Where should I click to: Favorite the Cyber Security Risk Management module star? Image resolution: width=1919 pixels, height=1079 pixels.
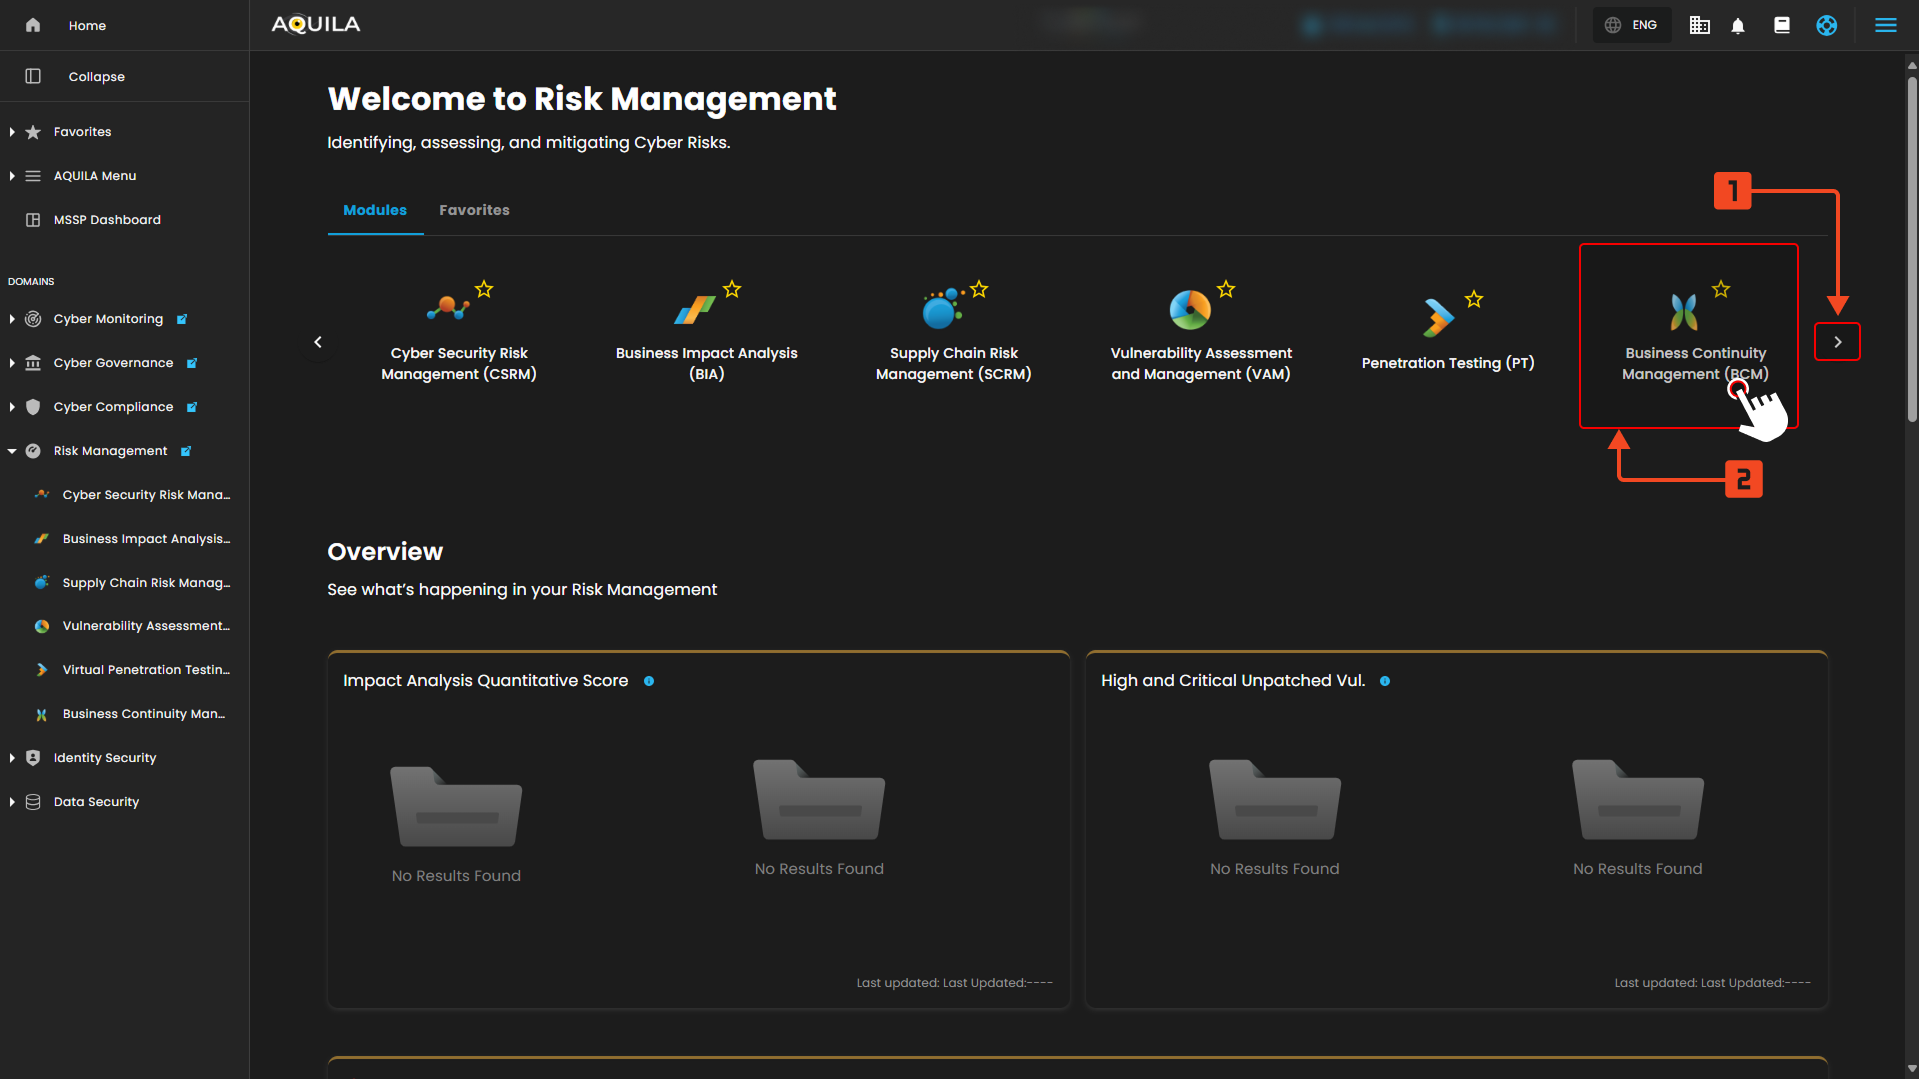(x=484, y=290)
